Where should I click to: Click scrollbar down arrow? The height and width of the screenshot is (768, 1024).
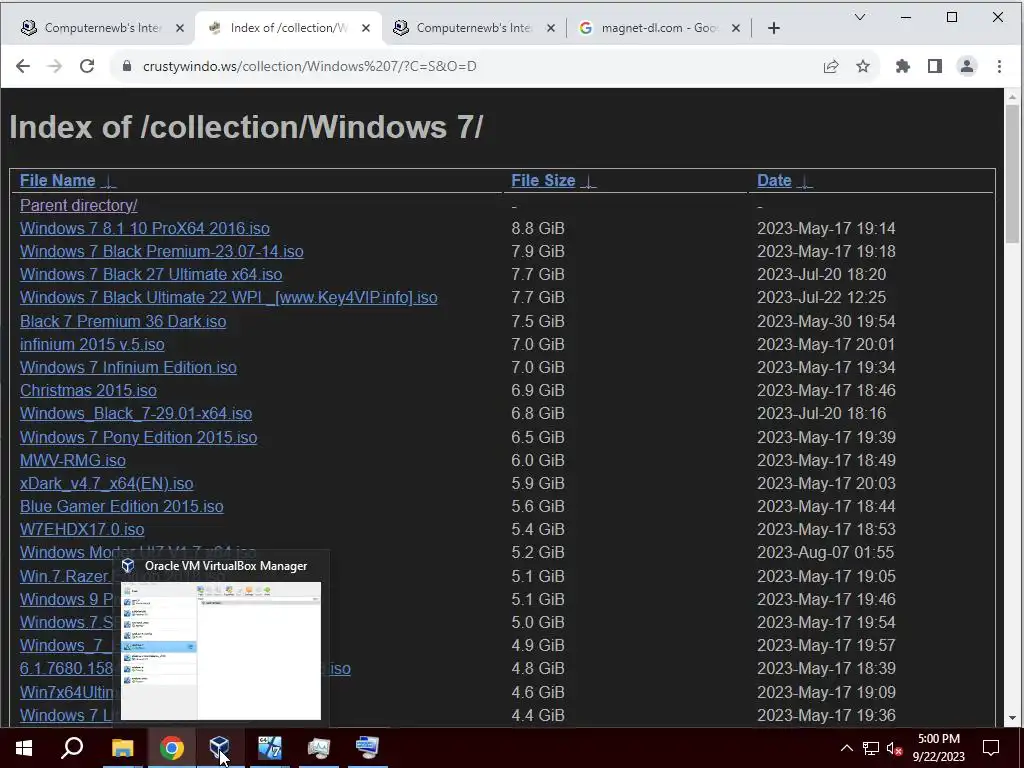tap(1012, 718)
